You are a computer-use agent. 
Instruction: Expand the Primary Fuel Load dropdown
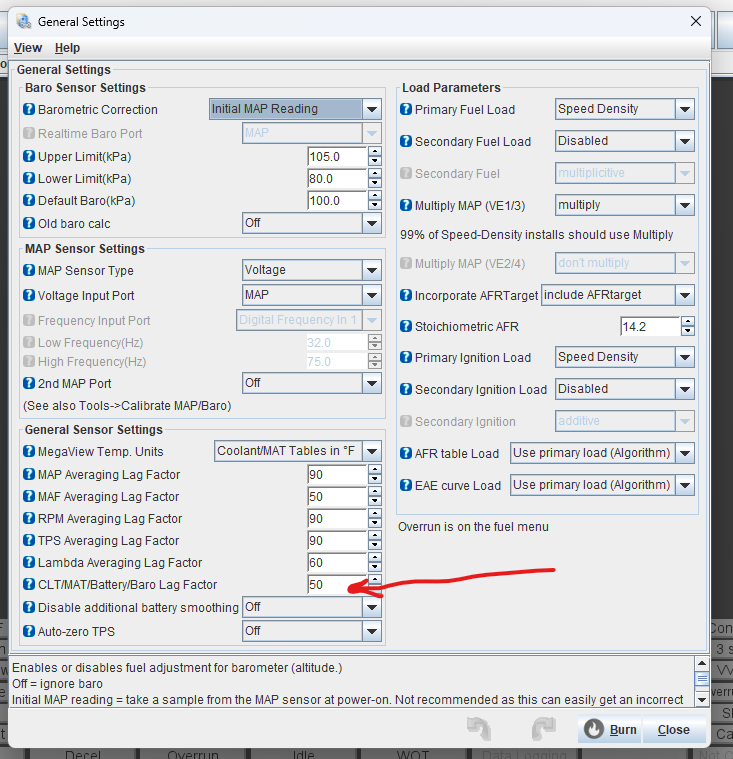[685, 109]
